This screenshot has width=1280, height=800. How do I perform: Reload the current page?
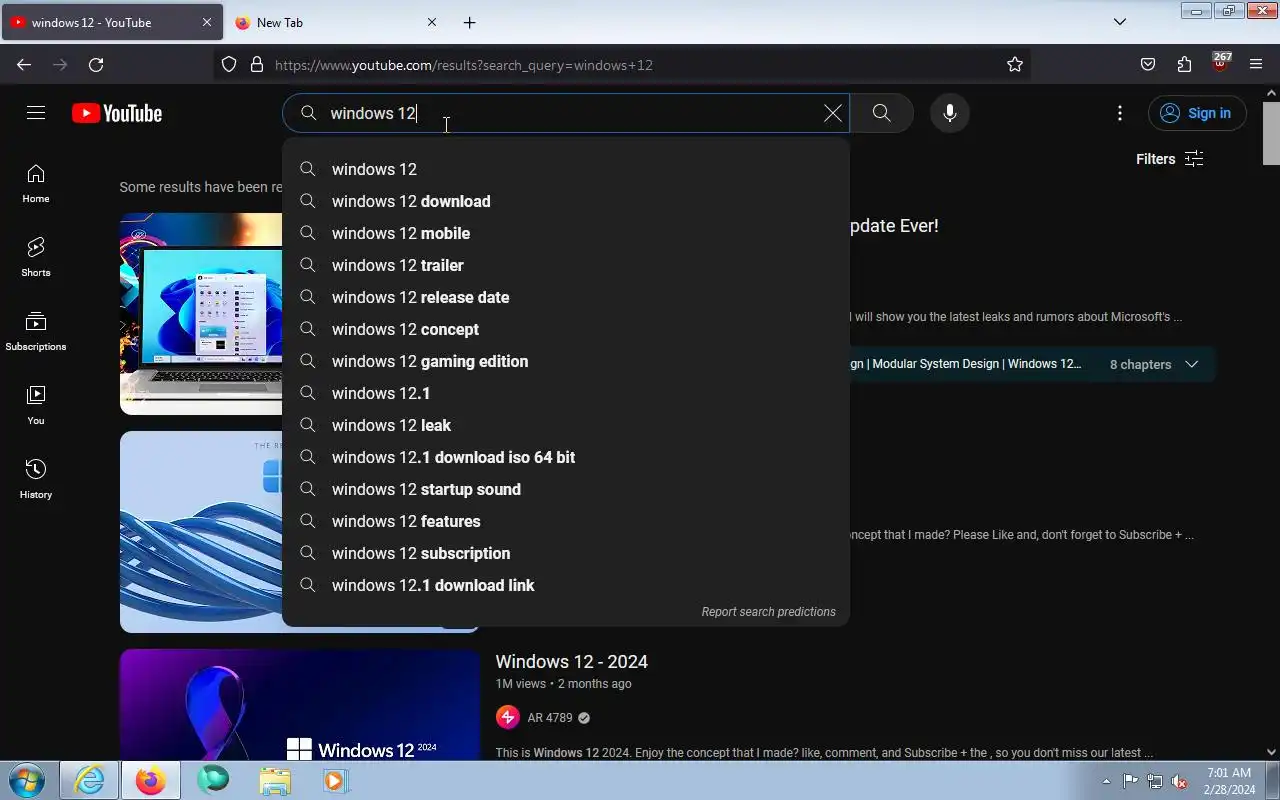pos(96,65)
